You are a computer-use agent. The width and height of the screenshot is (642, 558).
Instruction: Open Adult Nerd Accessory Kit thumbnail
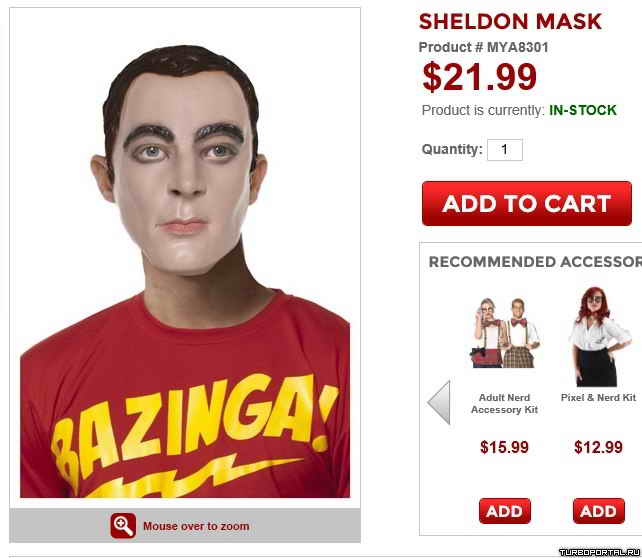coord(504,333)
